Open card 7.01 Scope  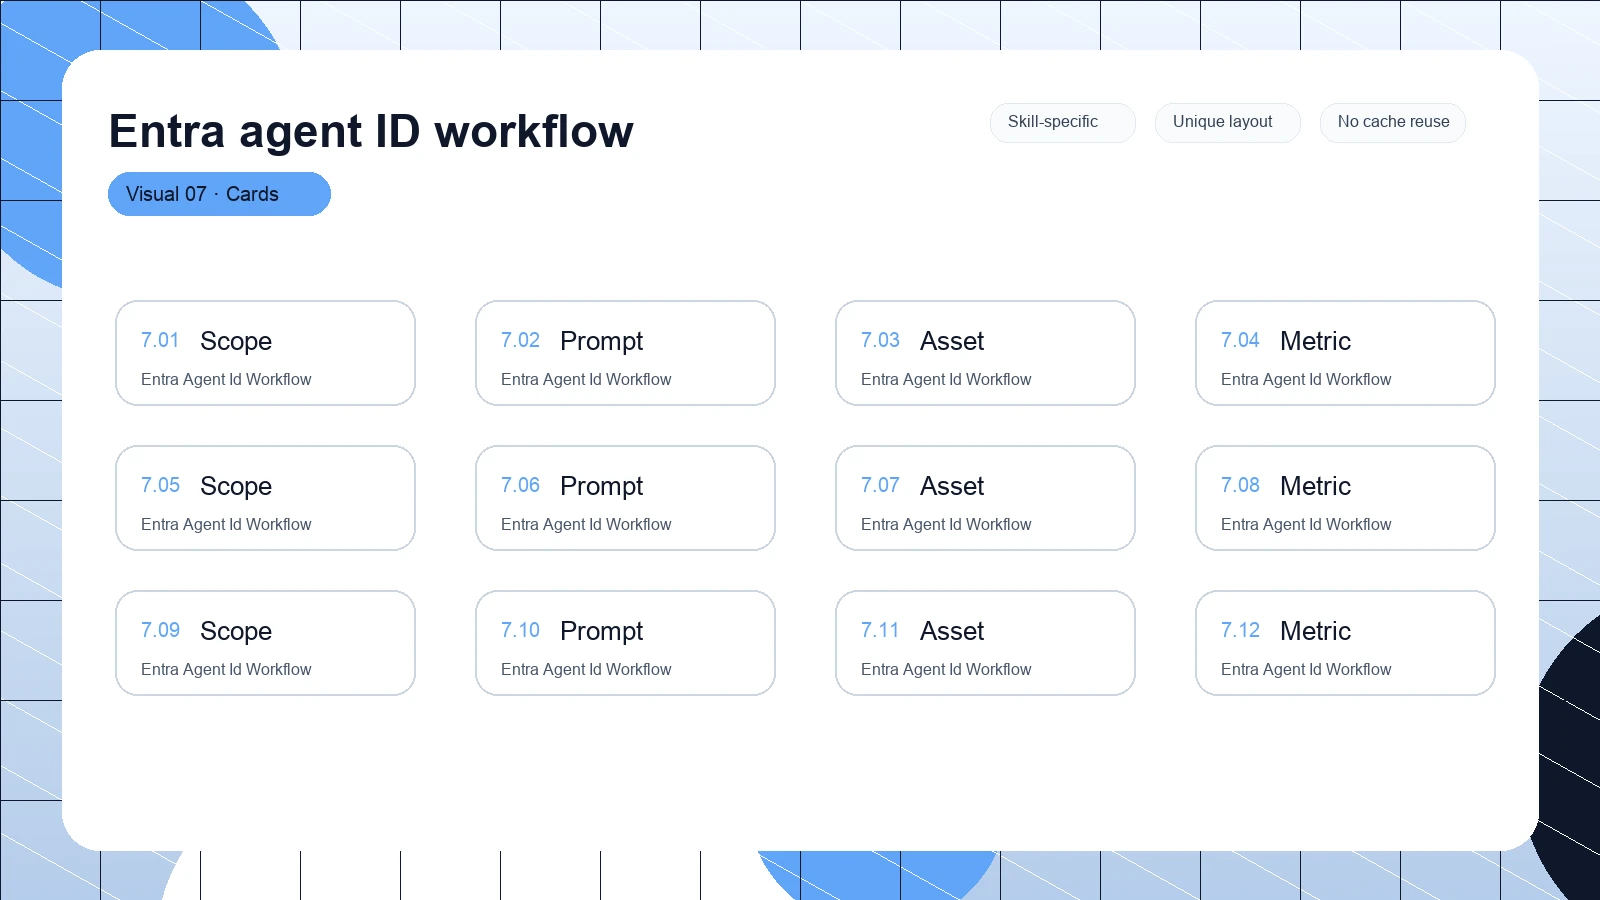[265, 353]
